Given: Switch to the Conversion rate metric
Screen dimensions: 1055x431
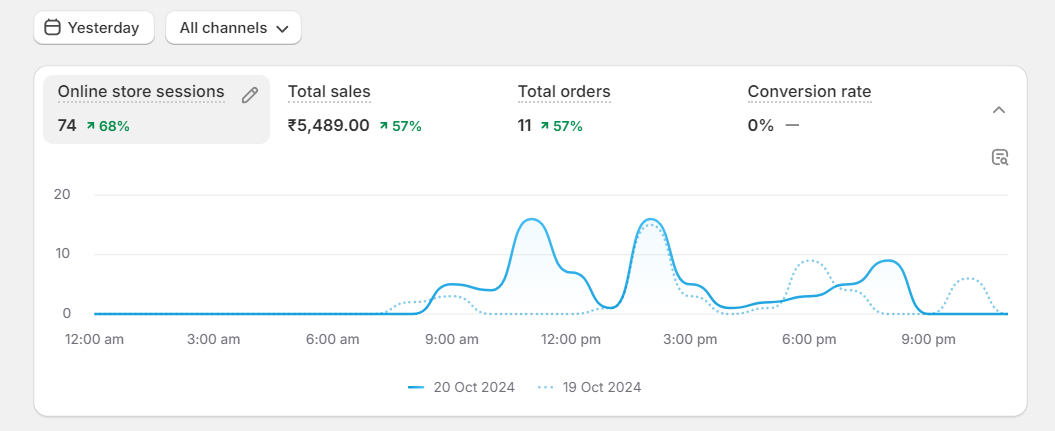Looking at the screenshot, I should (x=809, y=92).
